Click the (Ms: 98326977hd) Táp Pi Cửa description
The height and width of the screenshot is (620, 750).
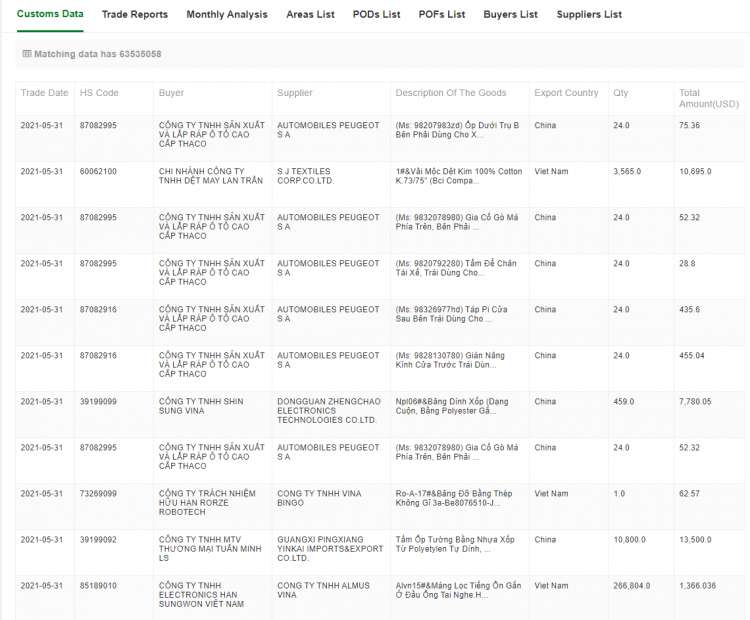(x=452, y=313)
